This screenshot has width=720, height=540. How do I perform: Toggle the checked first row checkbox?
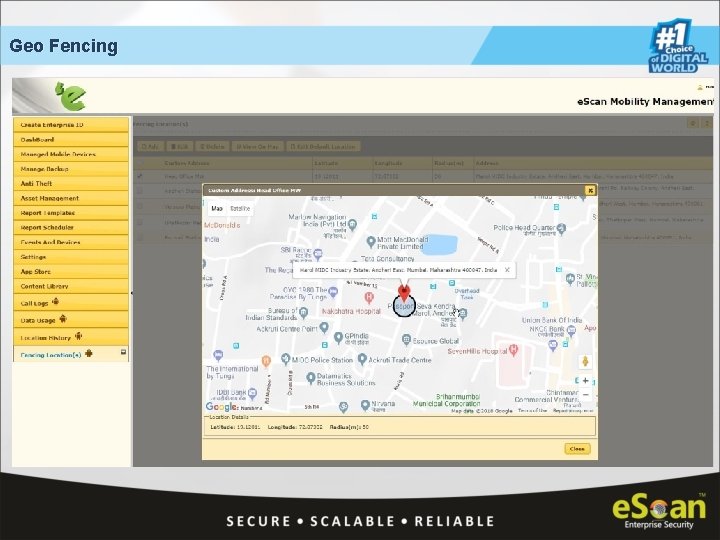pos(140,176)
